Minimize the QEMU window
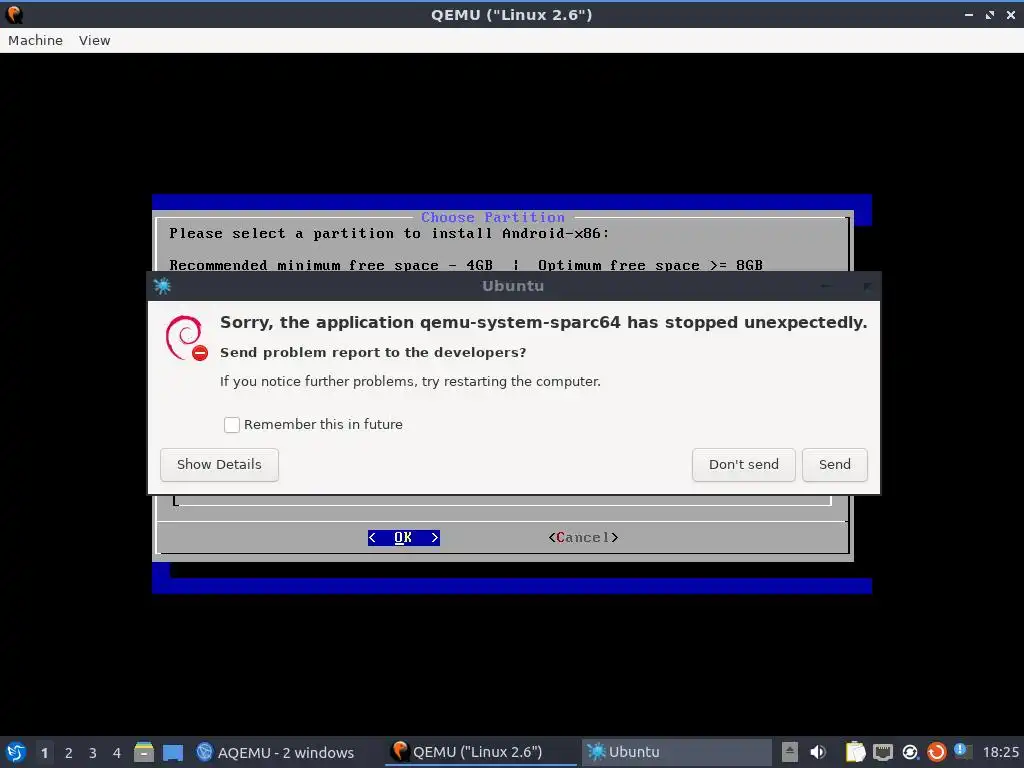Screen dimensions: 1024x768 click(968, 14)
